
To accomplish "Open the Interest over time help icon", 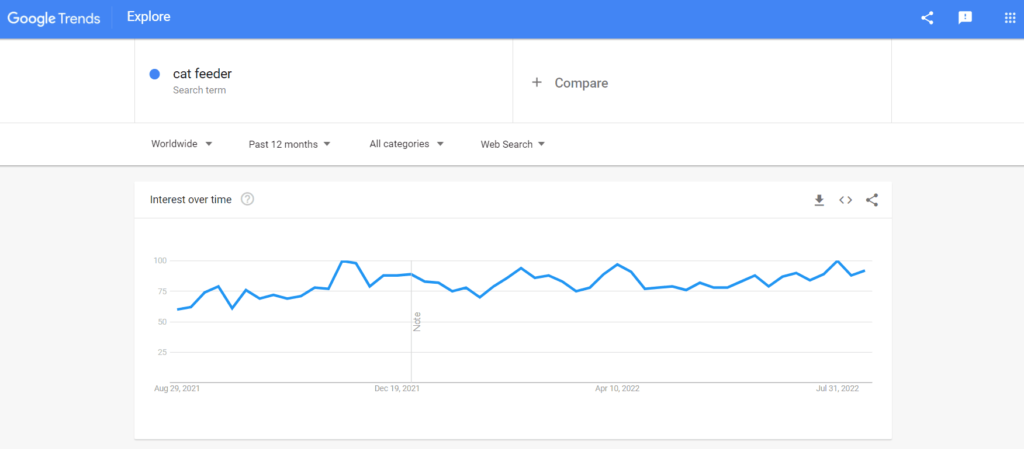I will click(248, 199).
